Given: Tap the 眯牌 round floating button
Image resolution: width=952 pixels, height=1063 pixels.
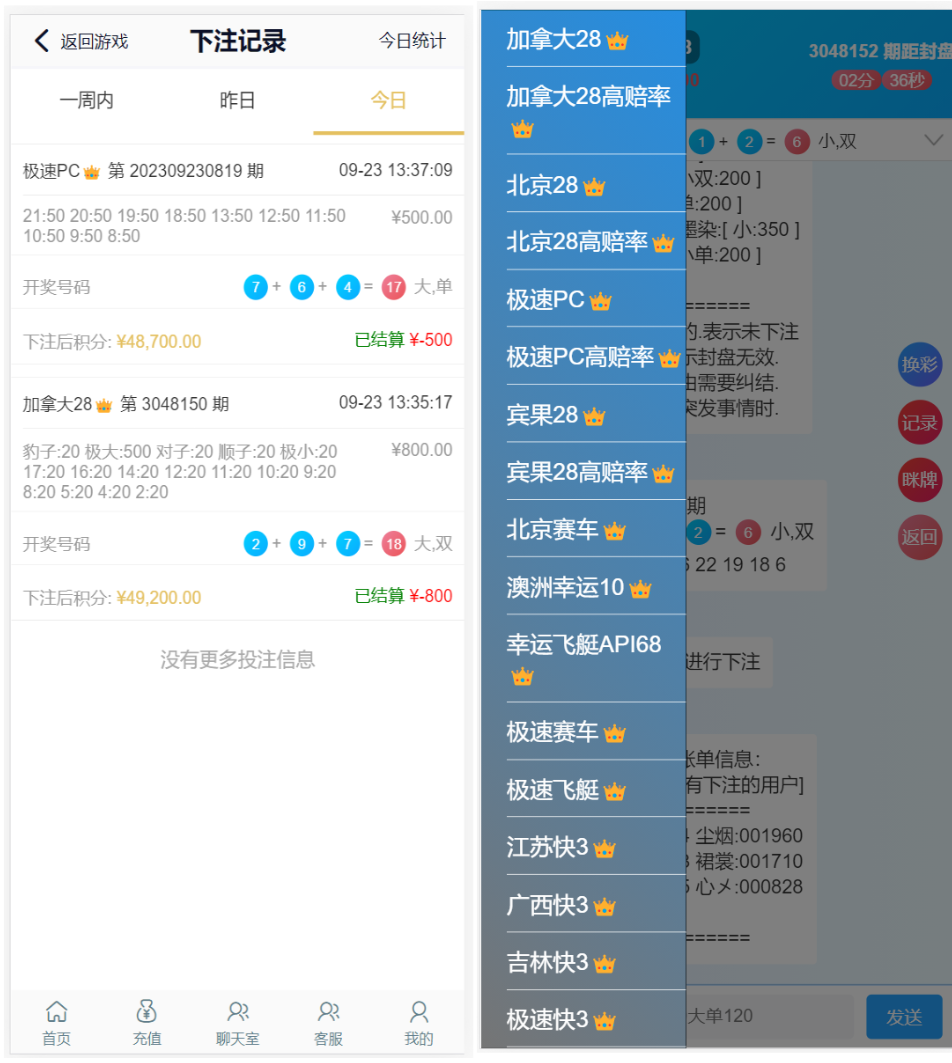Looking at the screenshot, I should tap(919, 480).
